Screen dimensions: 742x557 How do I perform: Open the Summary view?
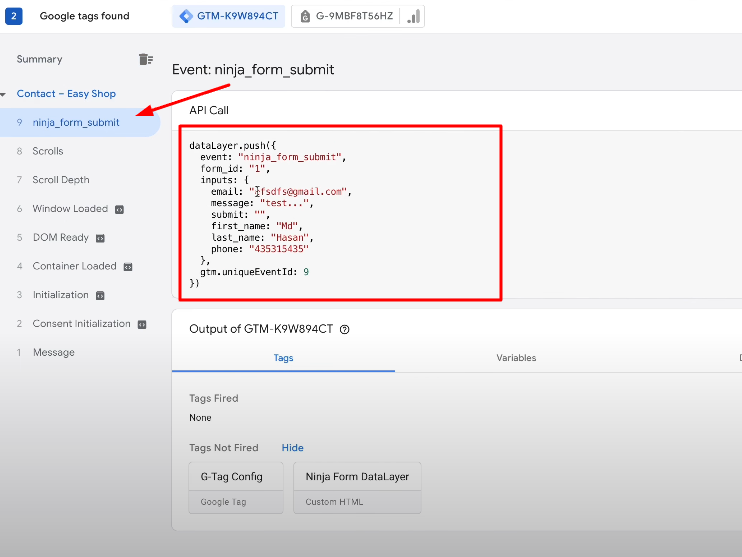coord(39,59)
